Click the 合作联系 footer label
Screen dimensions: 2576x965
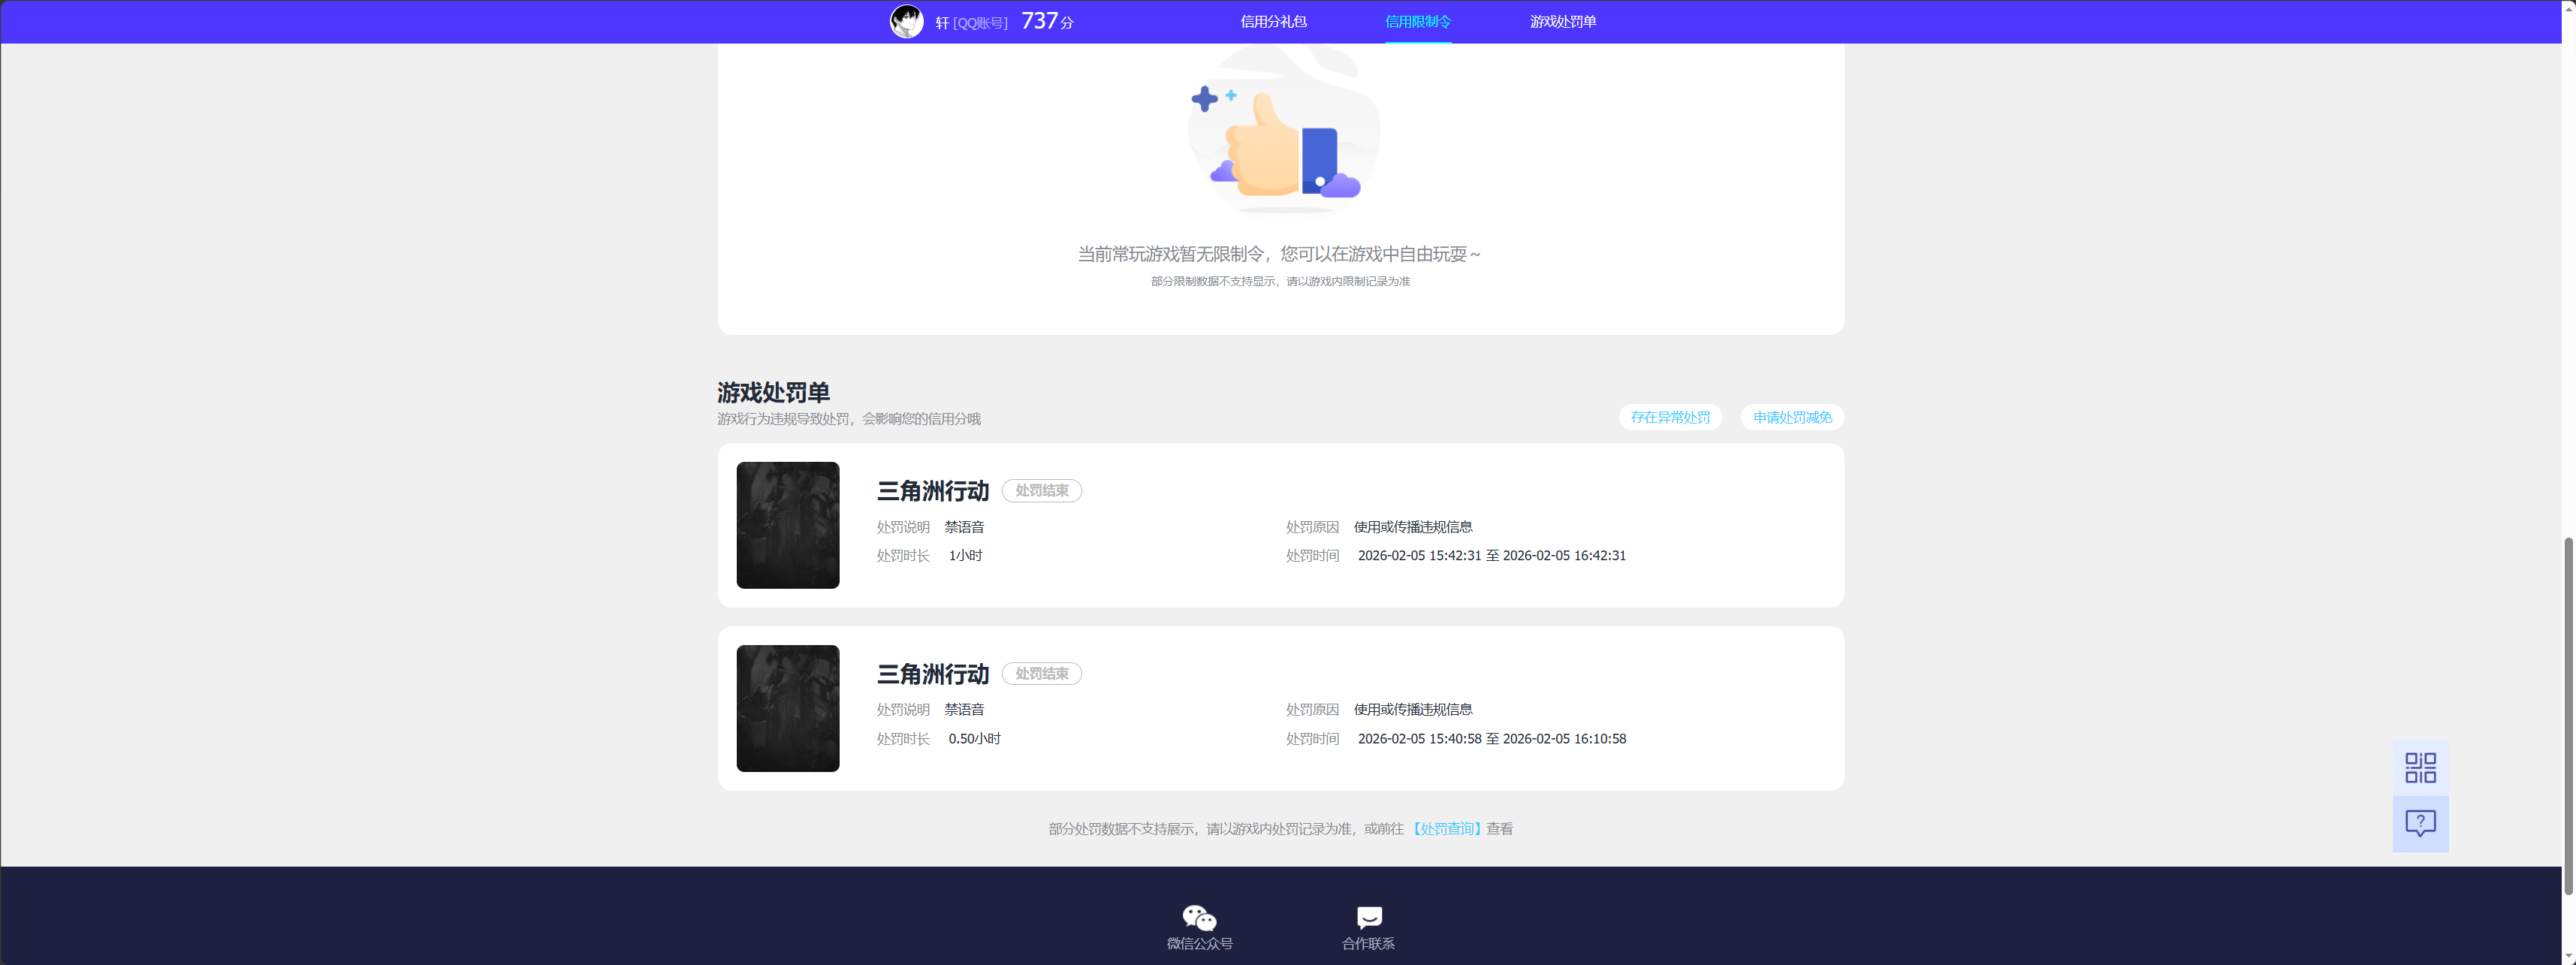(1368, 943)
